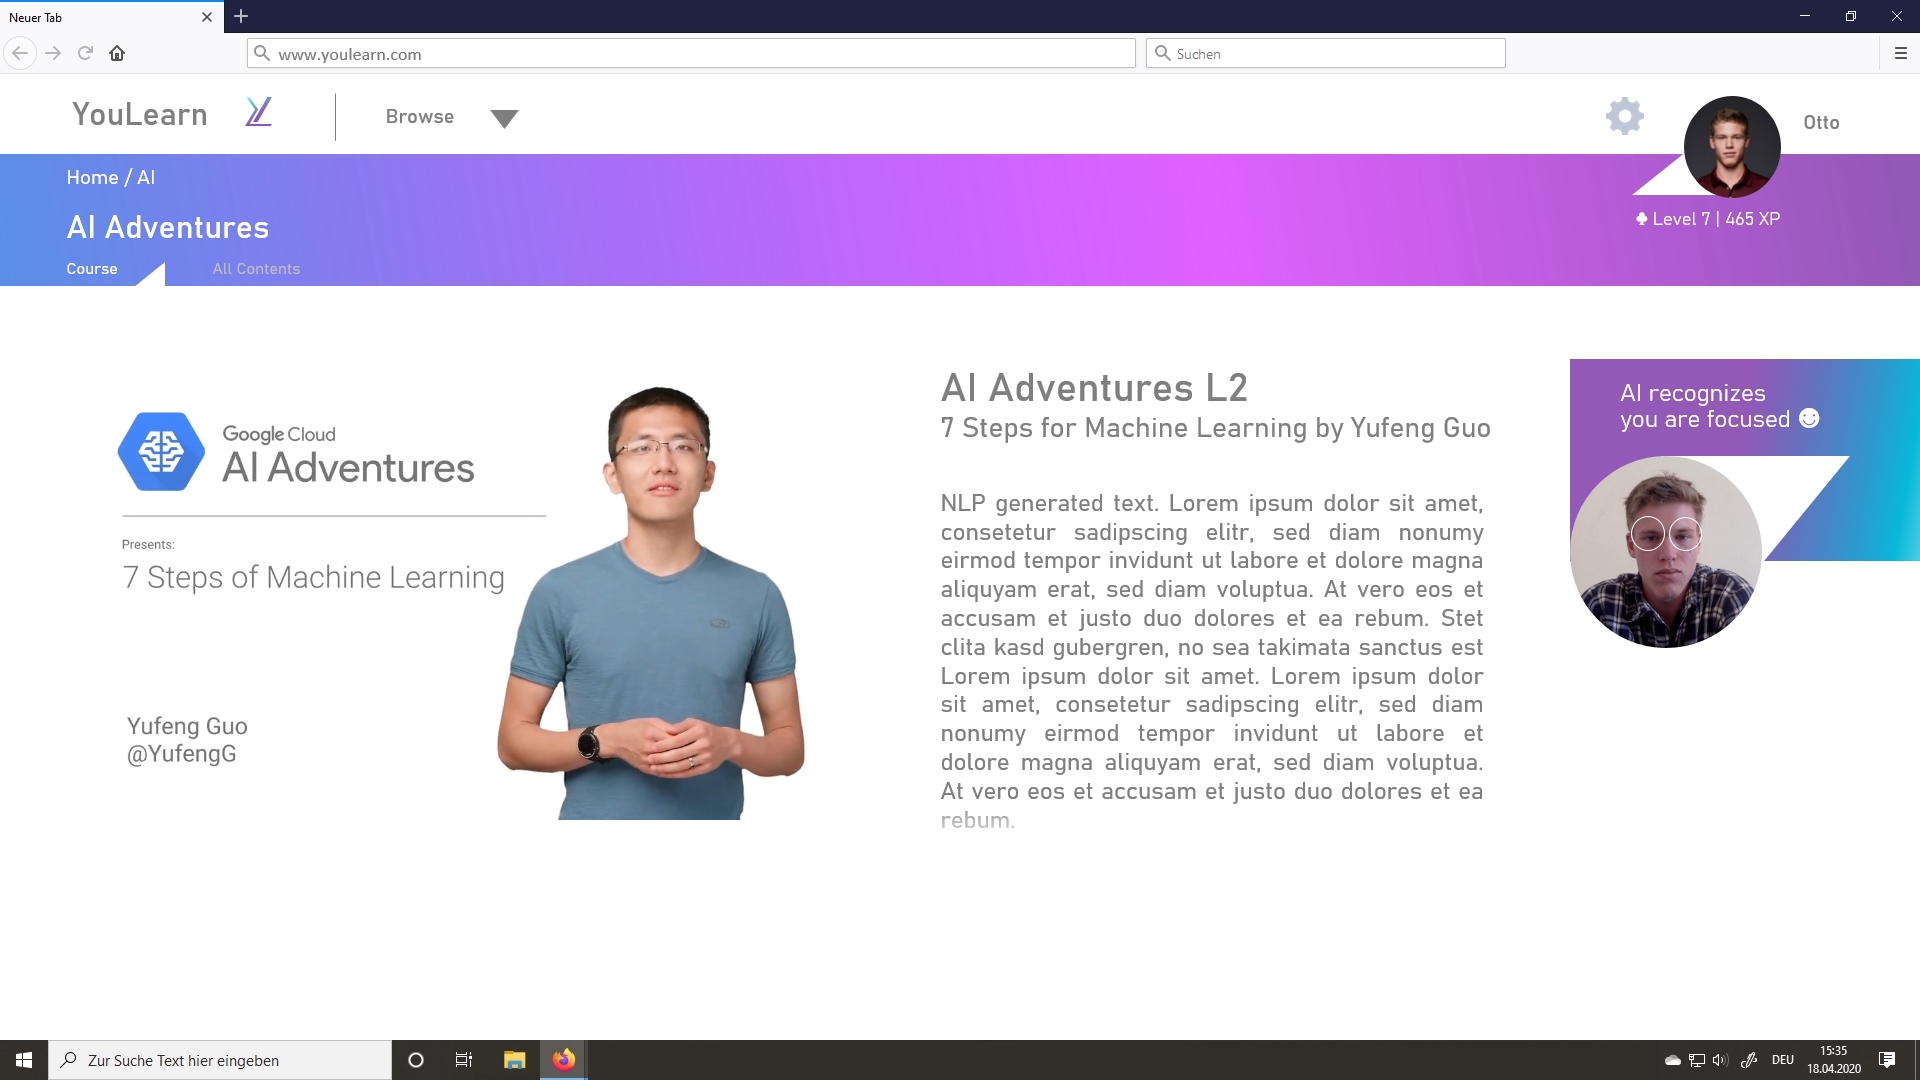Follow the Home breadcrumb link
This screenshot has height=1080, width=1920.
[x=92, y=178]
